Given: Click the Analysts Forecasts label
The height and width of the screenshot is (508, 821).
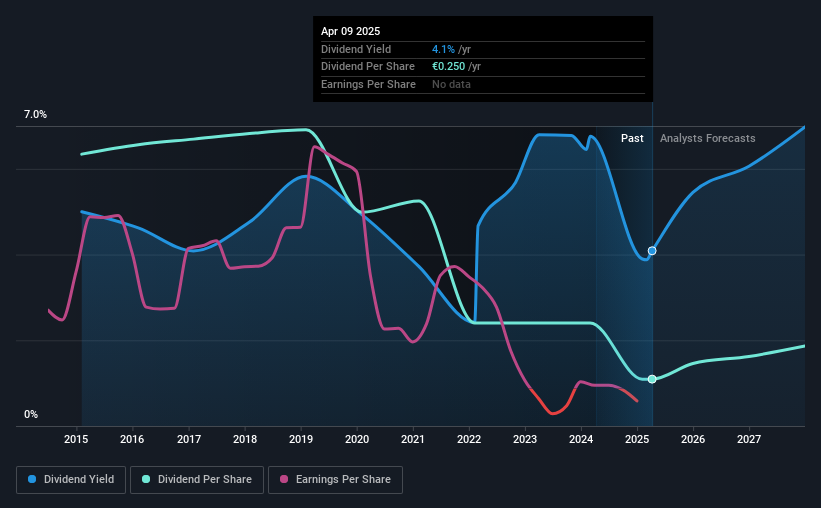Looking at the screenshot, I should click(x=707, y=138).
